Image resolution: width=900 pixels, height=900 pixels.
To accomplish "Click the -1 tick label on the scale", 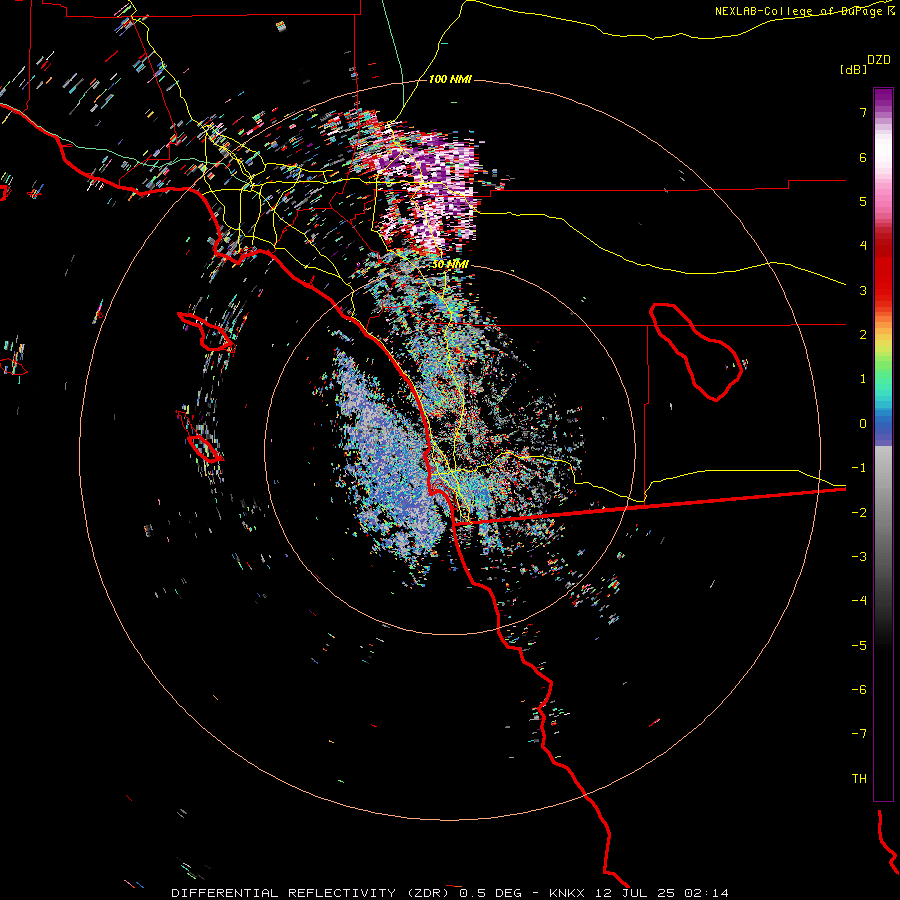I will 859,468.
